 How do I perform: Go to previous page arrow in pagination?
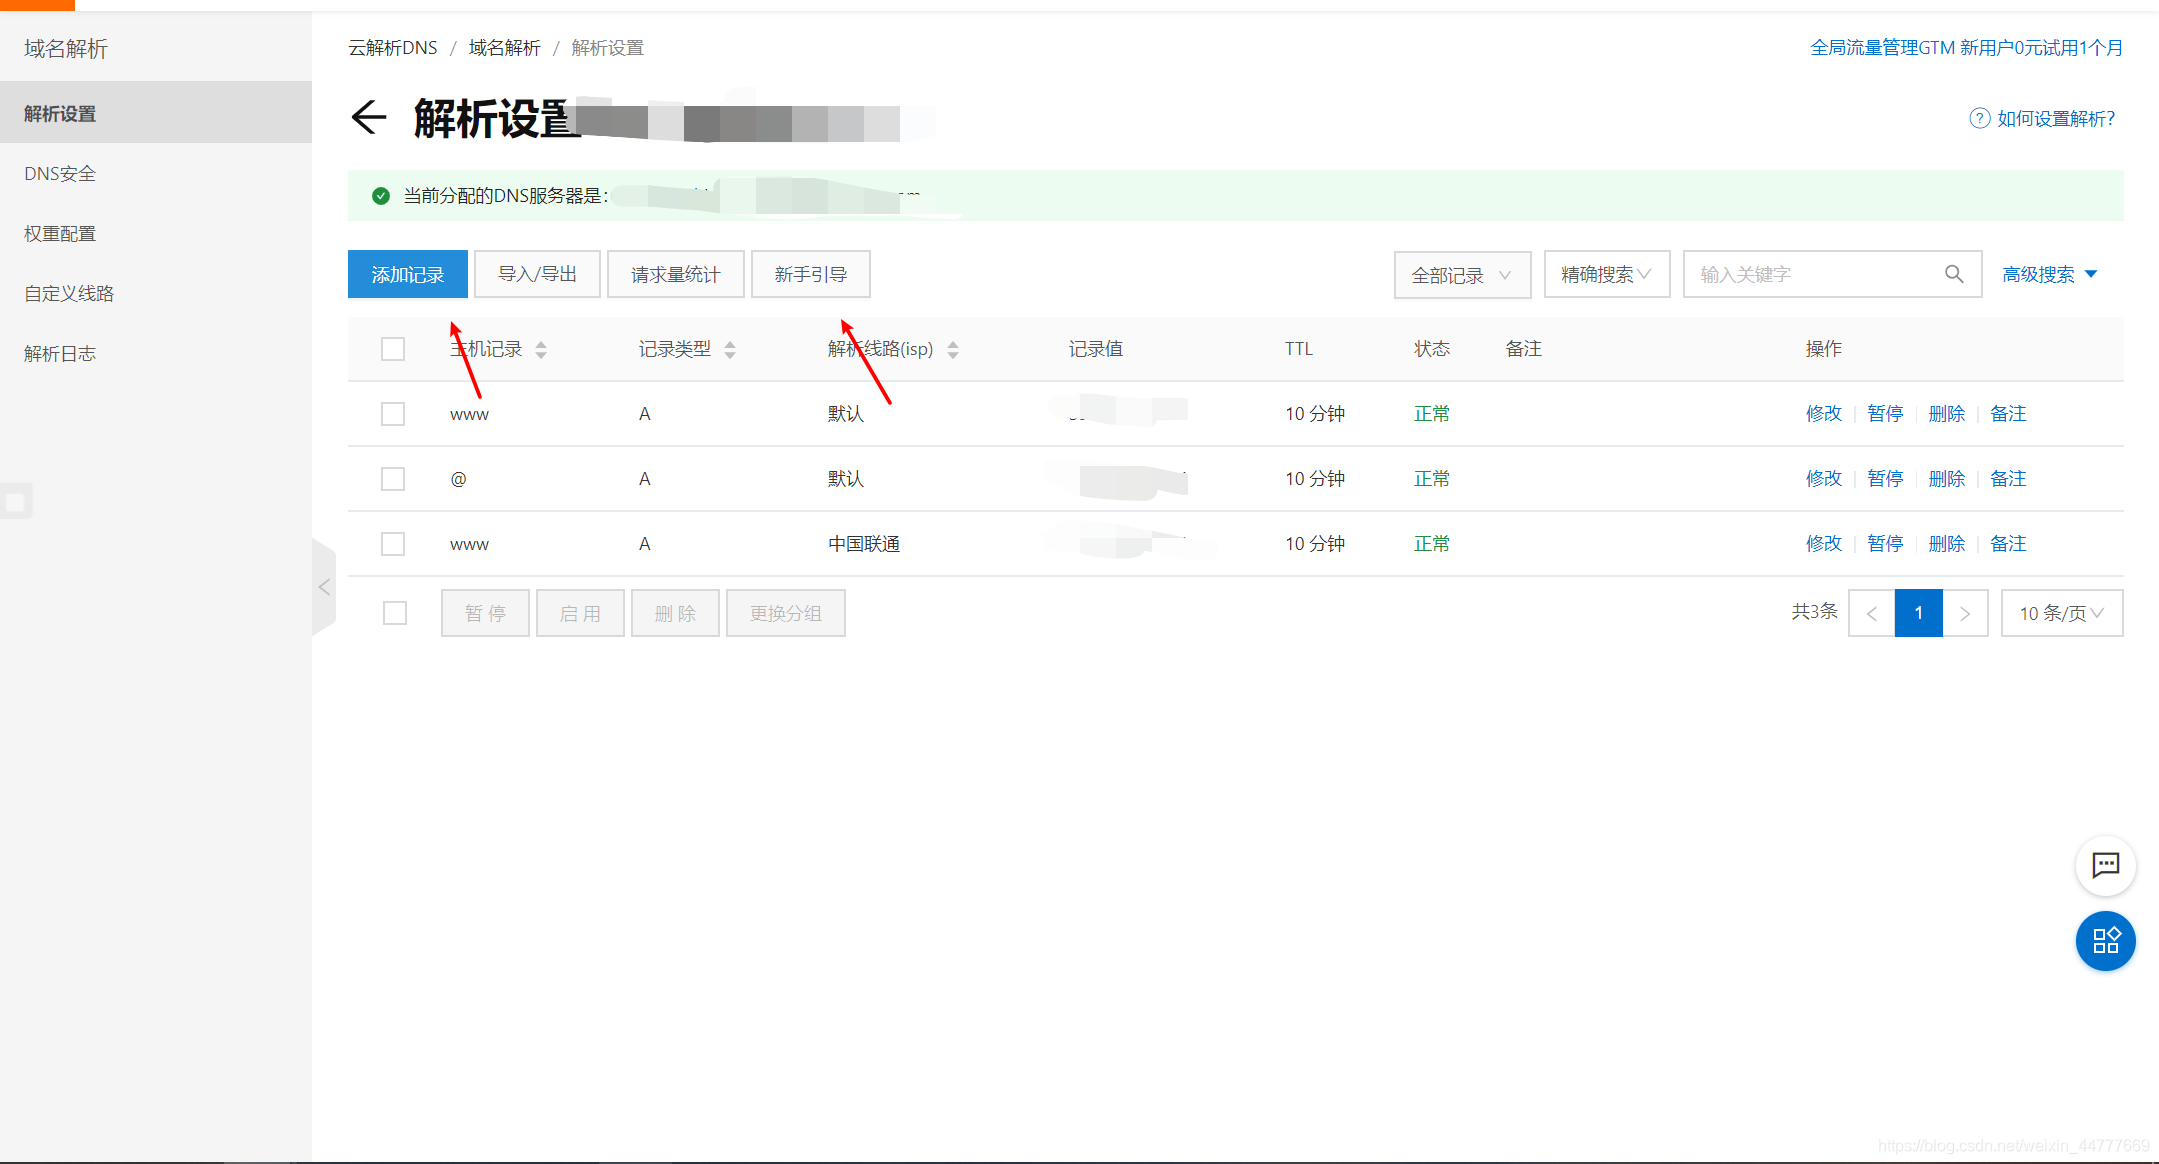[x=1871, y=613]
